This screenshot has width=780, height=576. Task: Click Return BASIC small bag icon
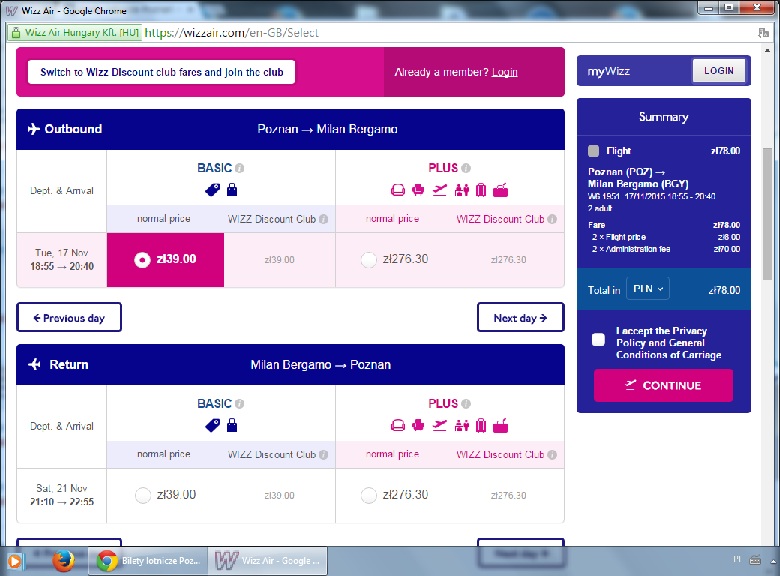point(232,425)
